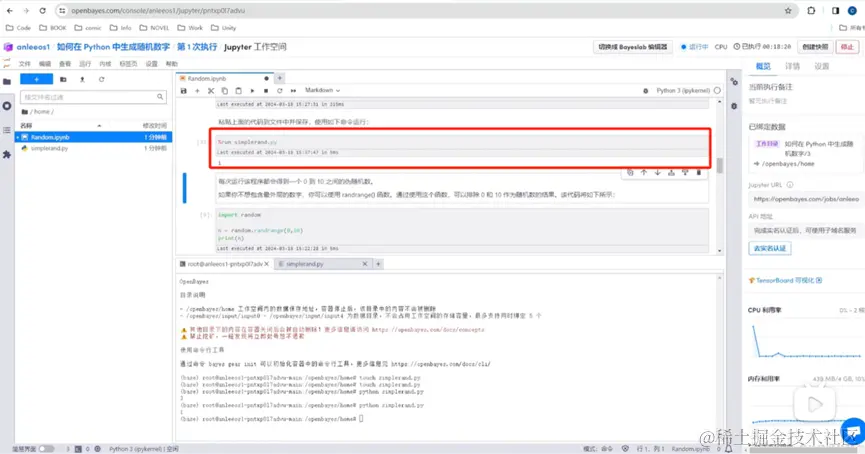The height and width of the screenshot is (454, 865).
Task: Open the Markdown cell type dropdown
Action: click(322, 90)
